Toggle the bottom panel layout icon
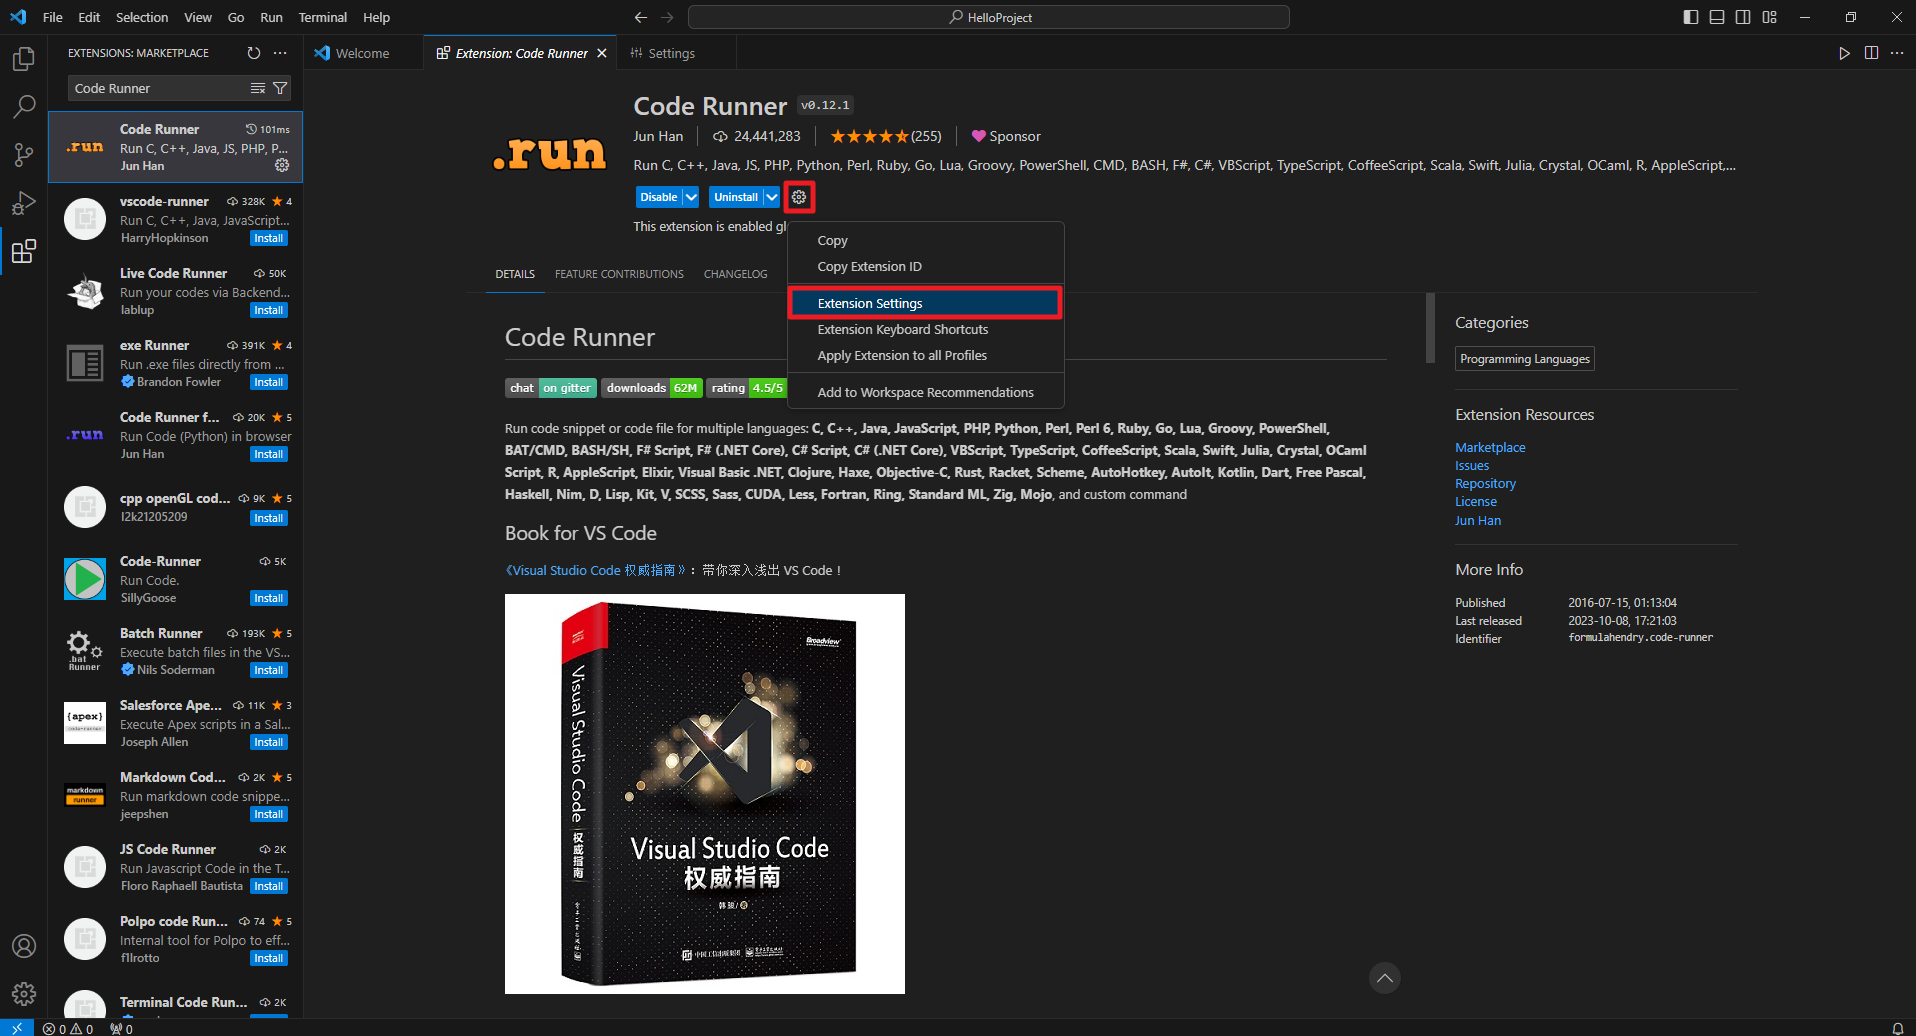 (x=1717, y=17)
